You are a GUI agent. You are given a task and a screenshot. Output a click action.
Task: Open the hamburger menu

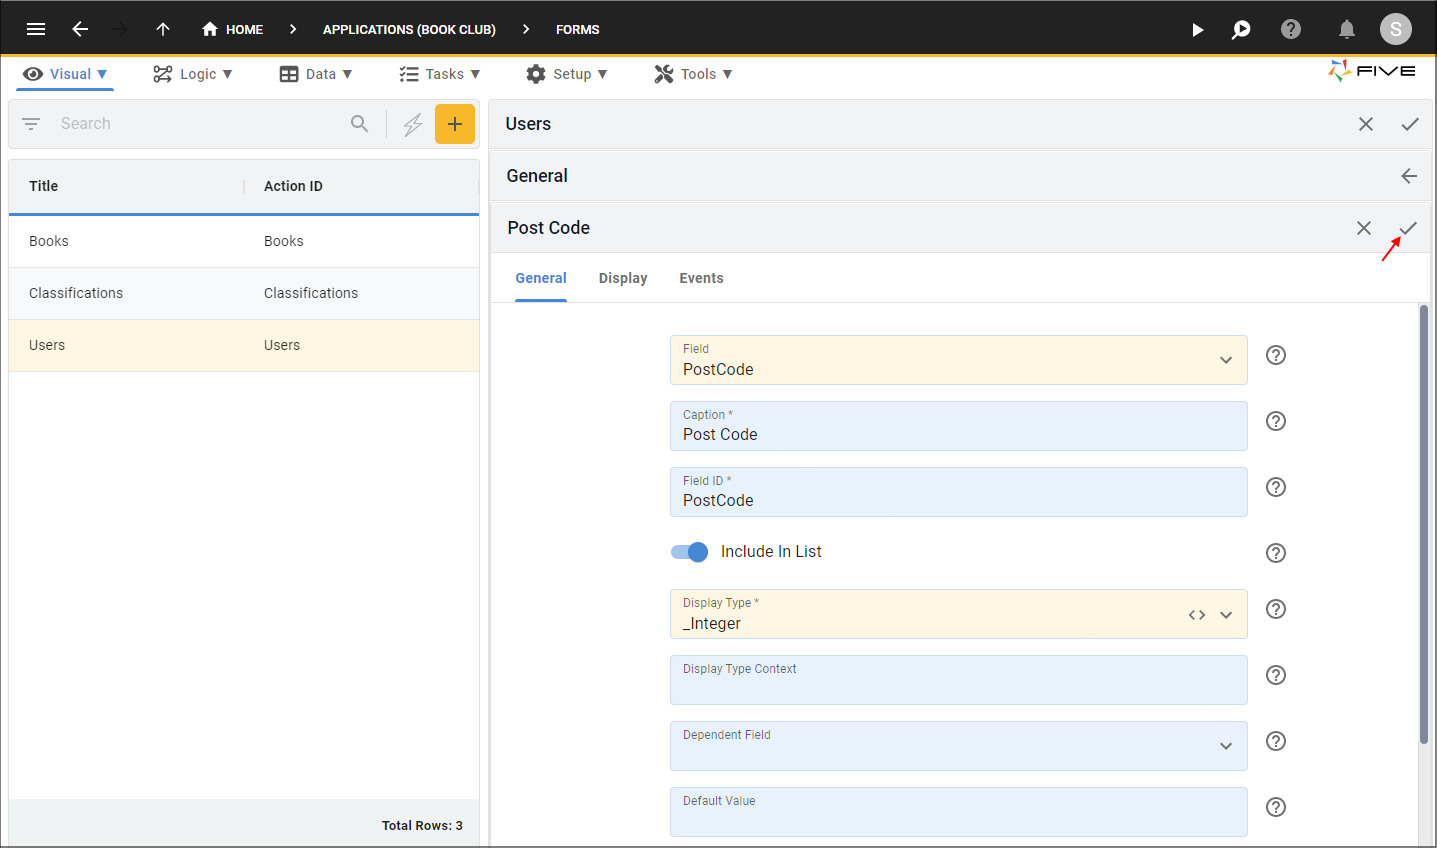36,29
